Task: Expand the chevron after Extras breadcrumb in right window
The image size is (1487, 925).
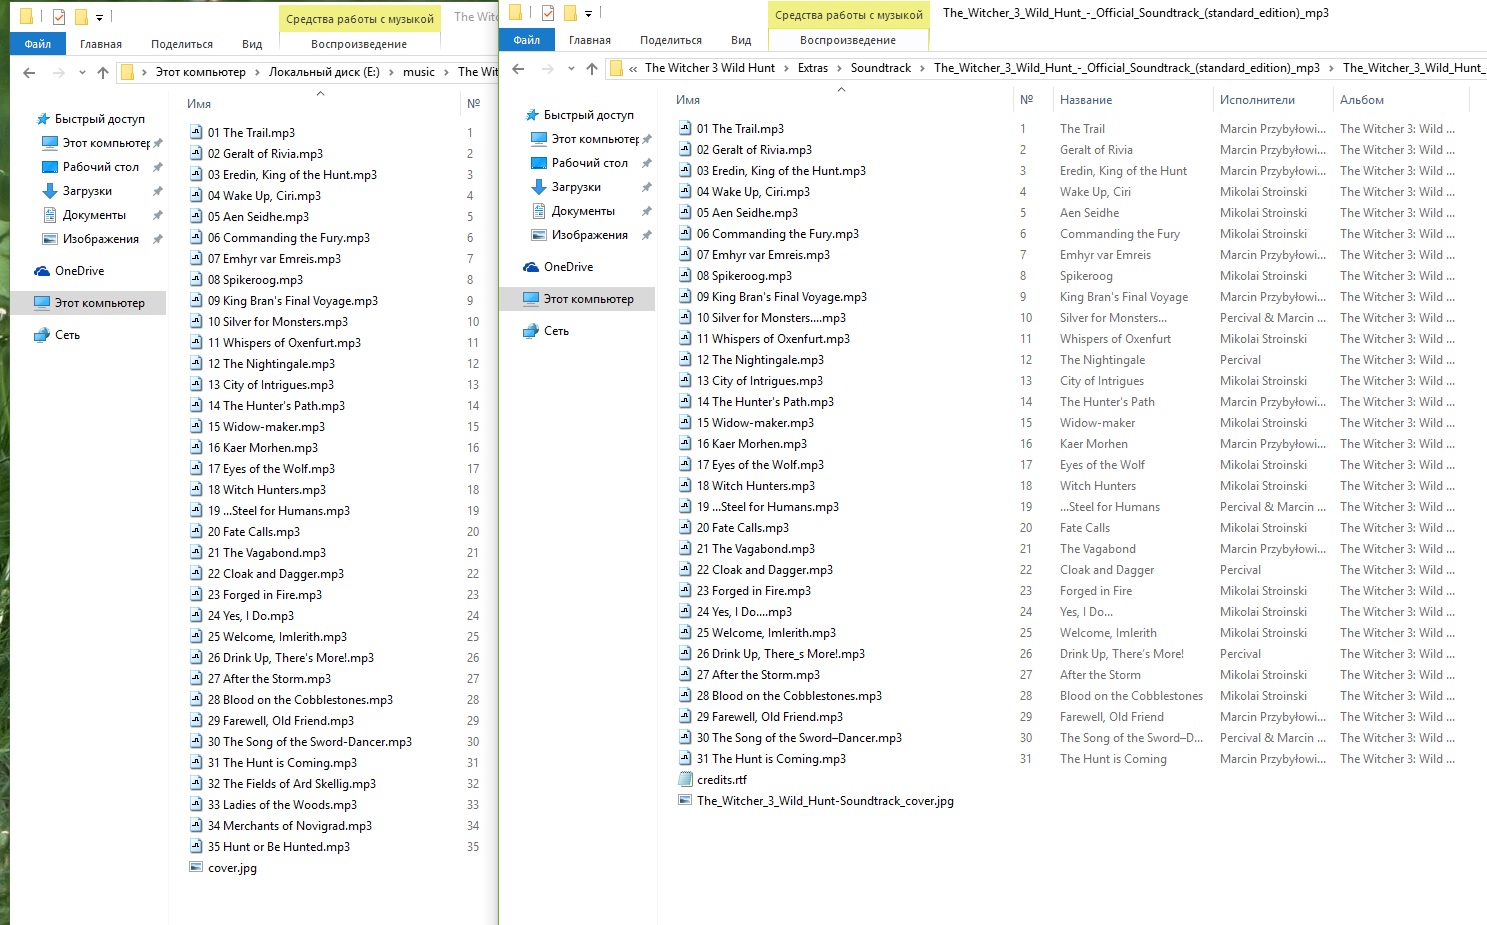Action: point(839,68)
